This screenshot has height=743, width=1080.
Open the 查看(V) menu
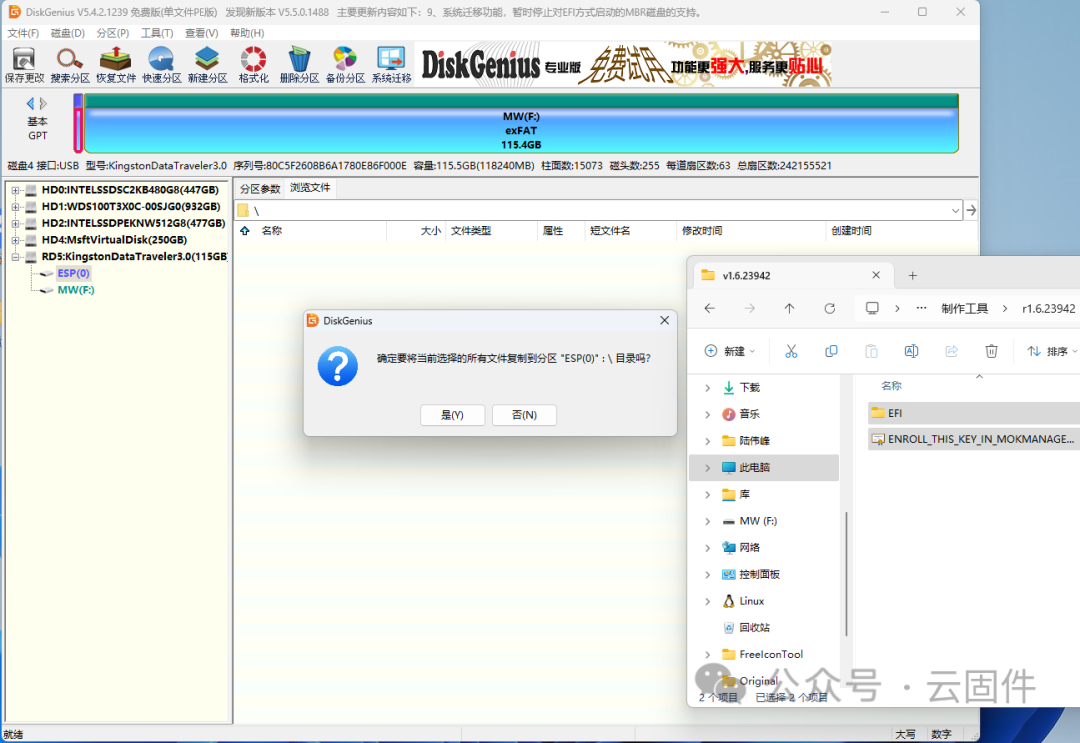coord(201,33)
